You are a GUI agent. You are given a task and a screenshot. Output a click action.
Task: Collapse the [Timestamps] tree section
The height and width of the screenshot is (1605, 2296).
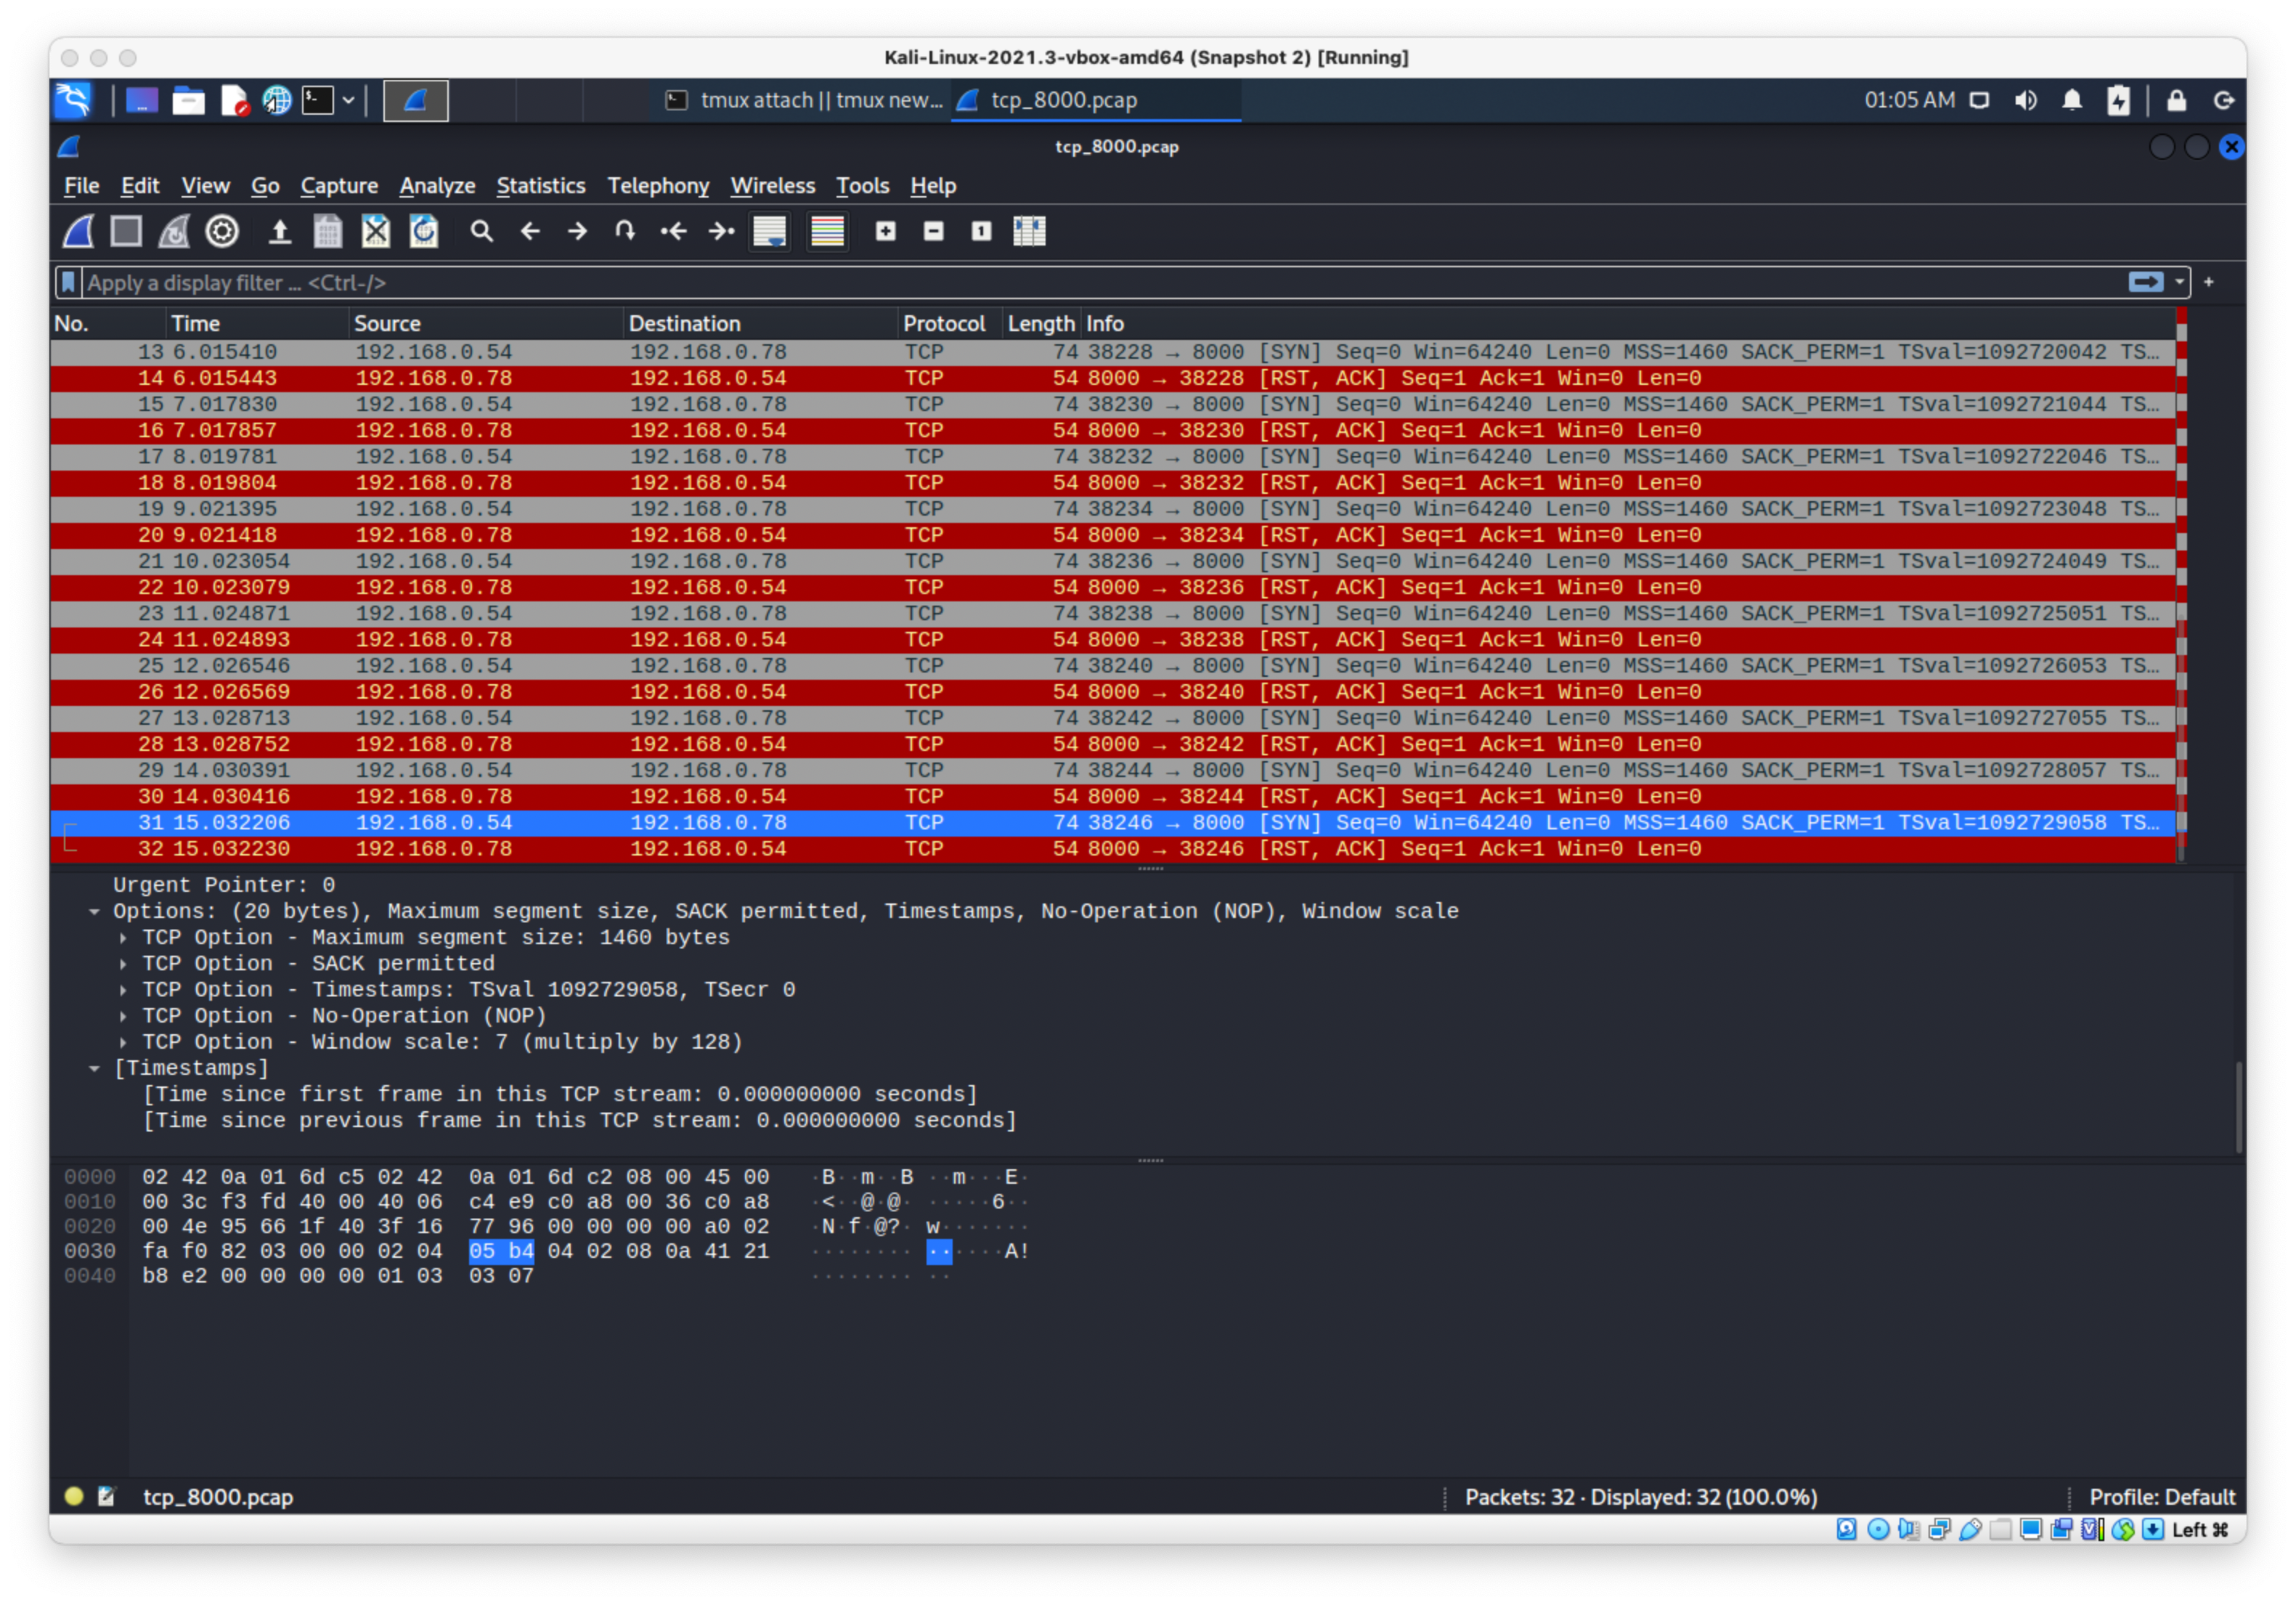pyautogui.click(x=94, y=1069)
